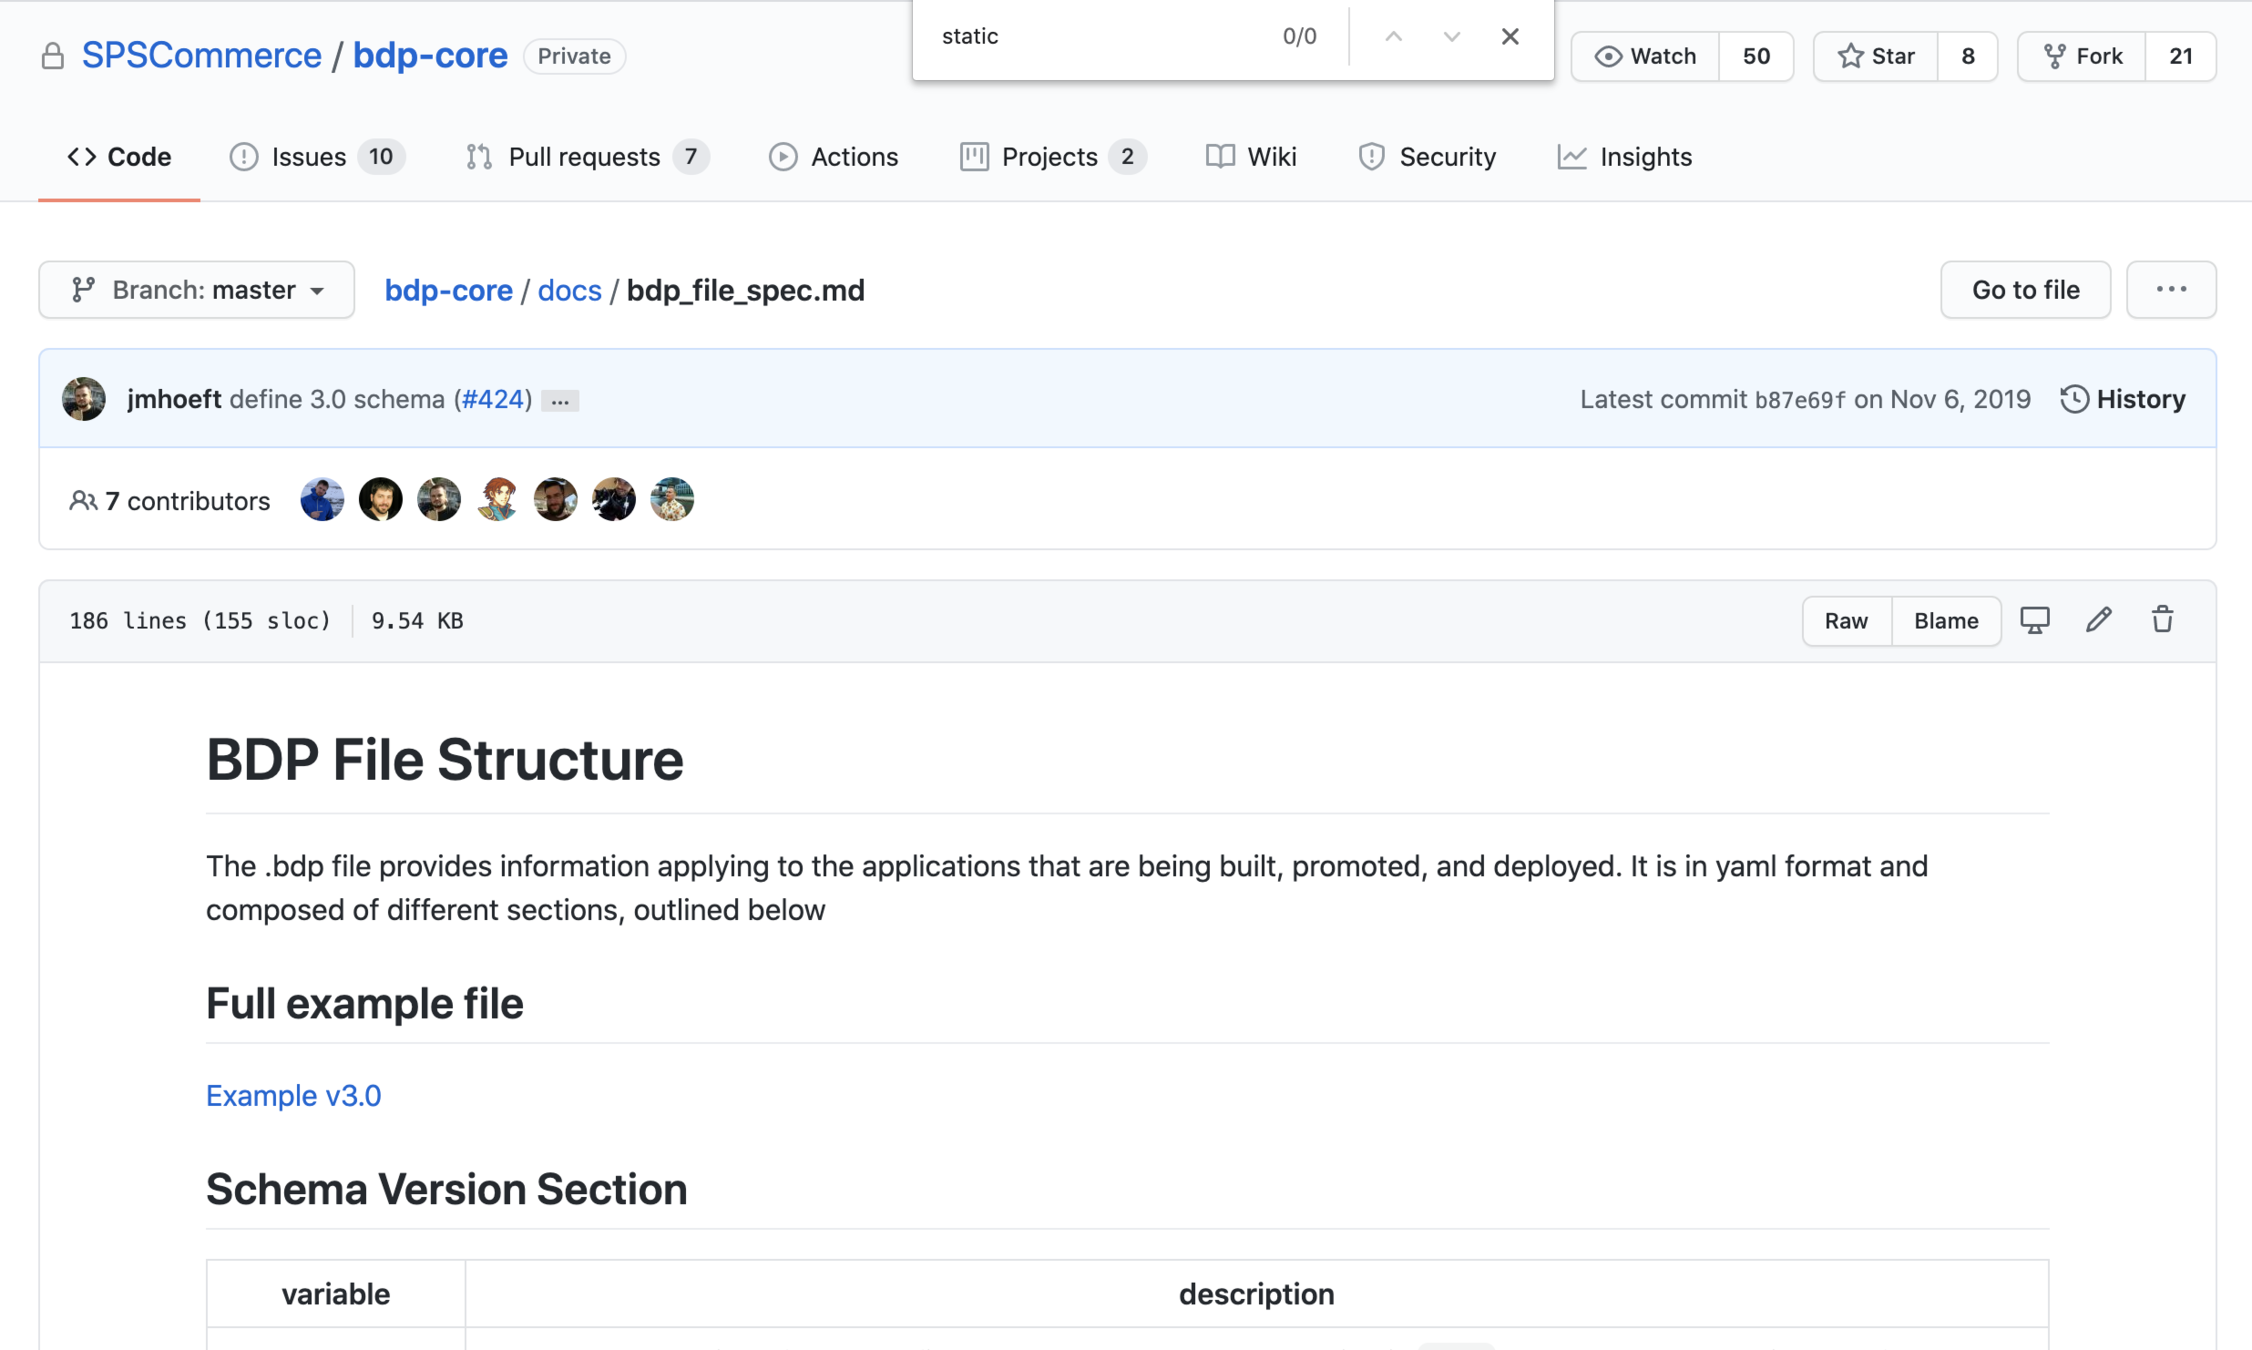Screen dimensions: 2252x1350
Task: Open the Example v3.0 link
Action: (x=293, y=1096)
